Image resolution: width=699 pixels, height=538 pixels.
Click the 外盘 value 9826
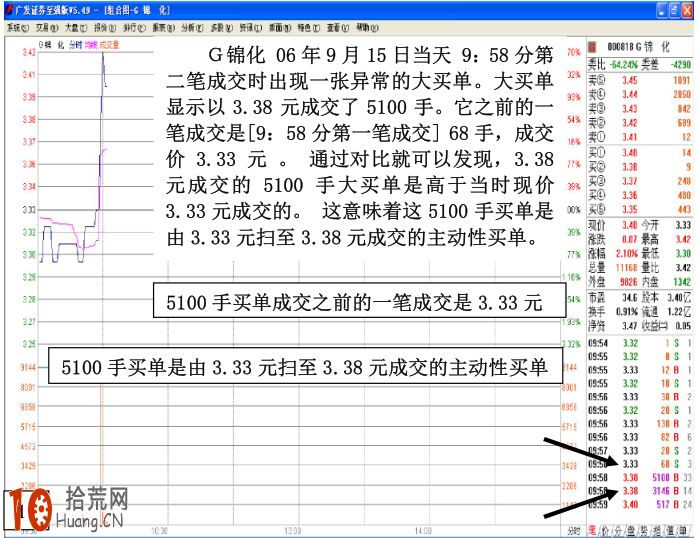click(x=629, y=282)
